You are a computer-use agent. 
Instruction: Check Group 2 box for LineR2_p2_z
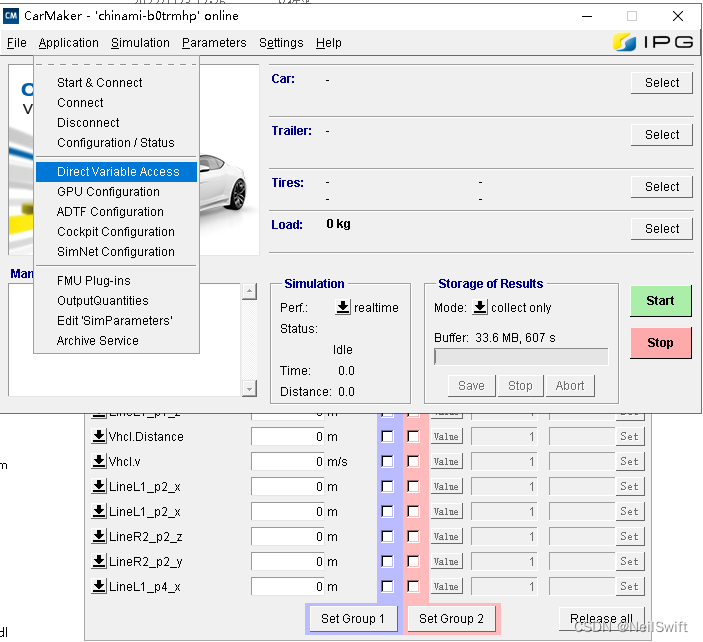tap(413, 536)
